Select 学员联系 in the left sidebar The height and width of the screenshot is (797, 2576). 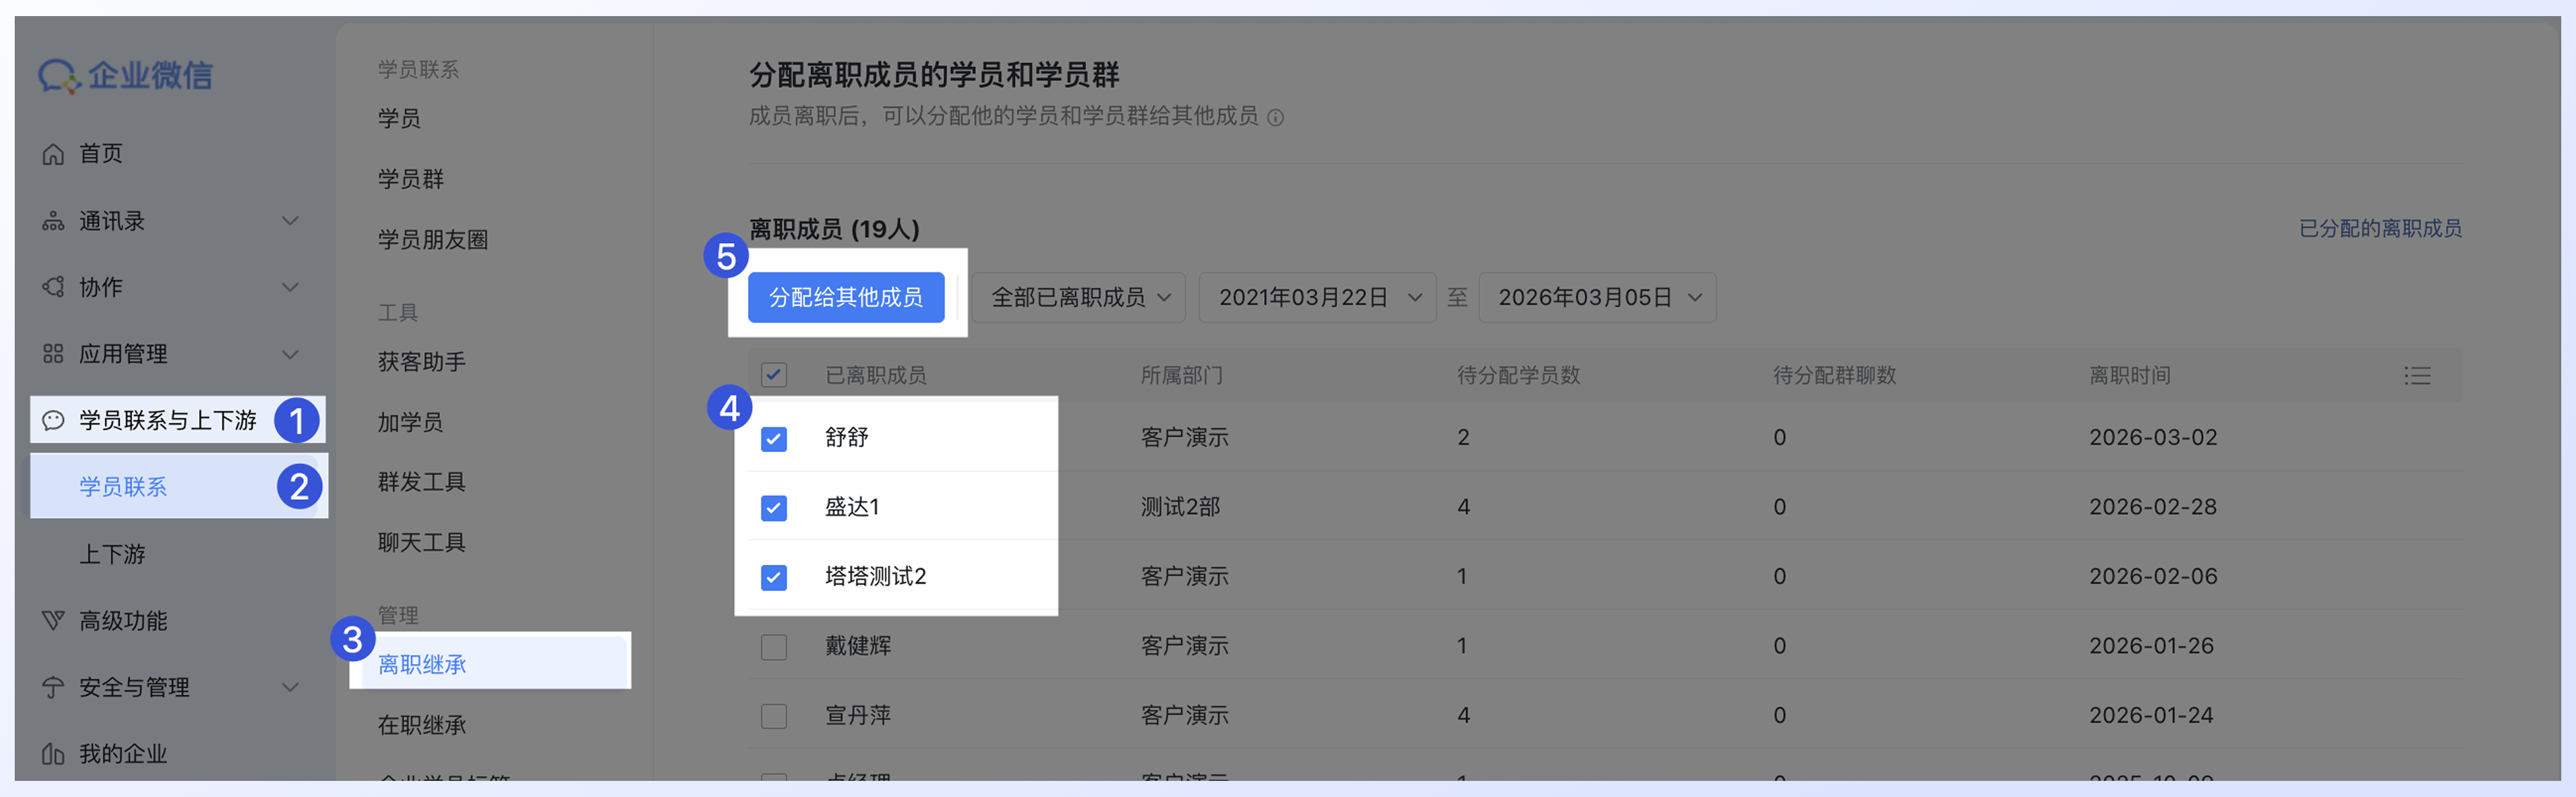pyautogui.click(x=123, y=487)
